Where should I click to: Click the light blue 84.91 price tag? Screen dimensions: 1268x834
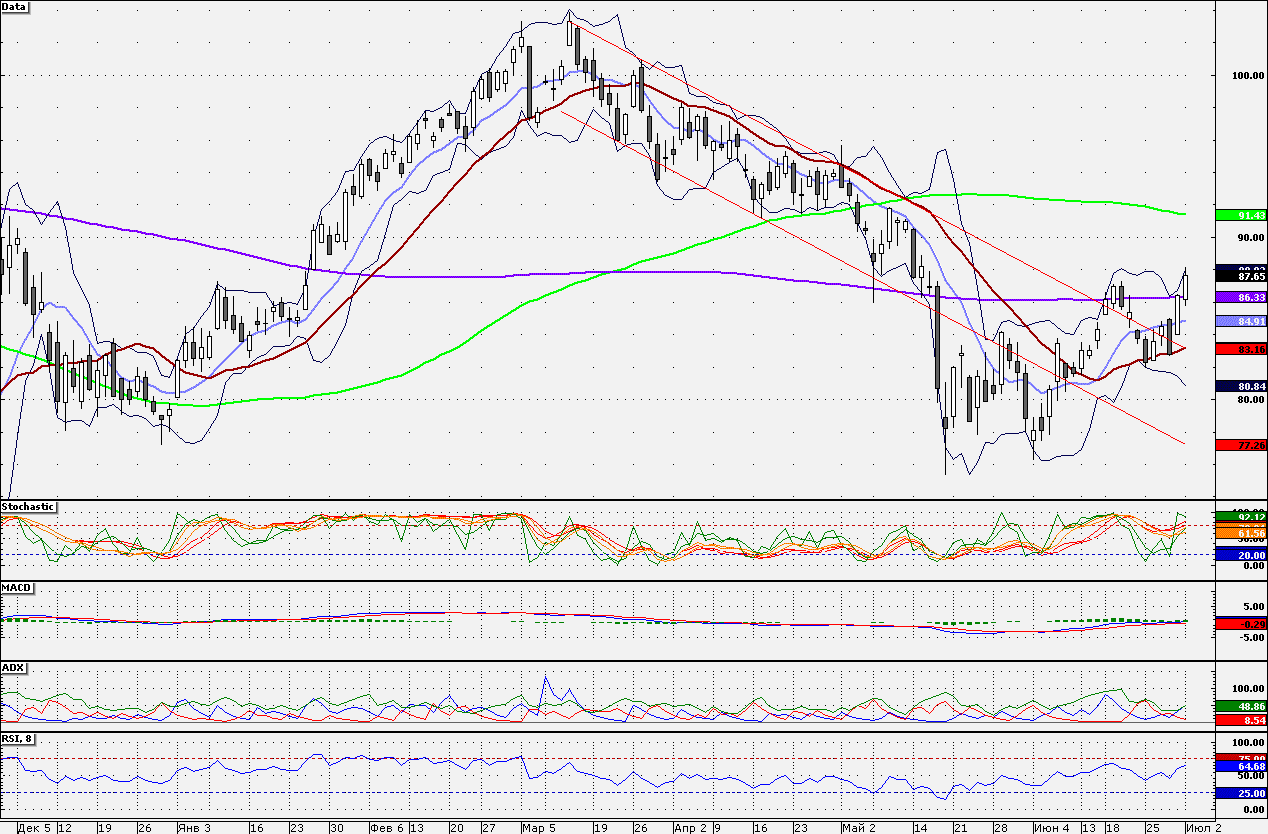coord(1240,321)
